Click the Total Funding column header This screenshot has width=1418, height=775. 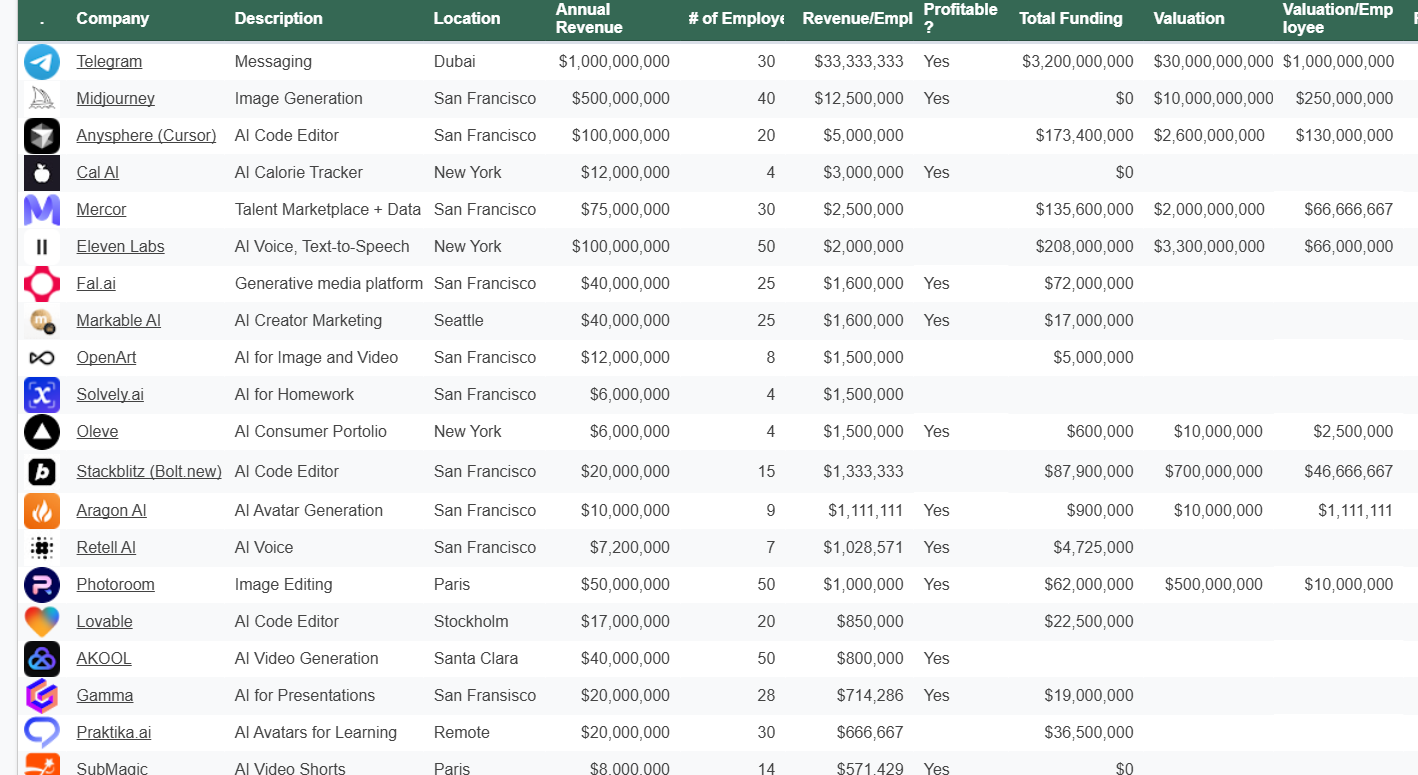[1071, 18]
